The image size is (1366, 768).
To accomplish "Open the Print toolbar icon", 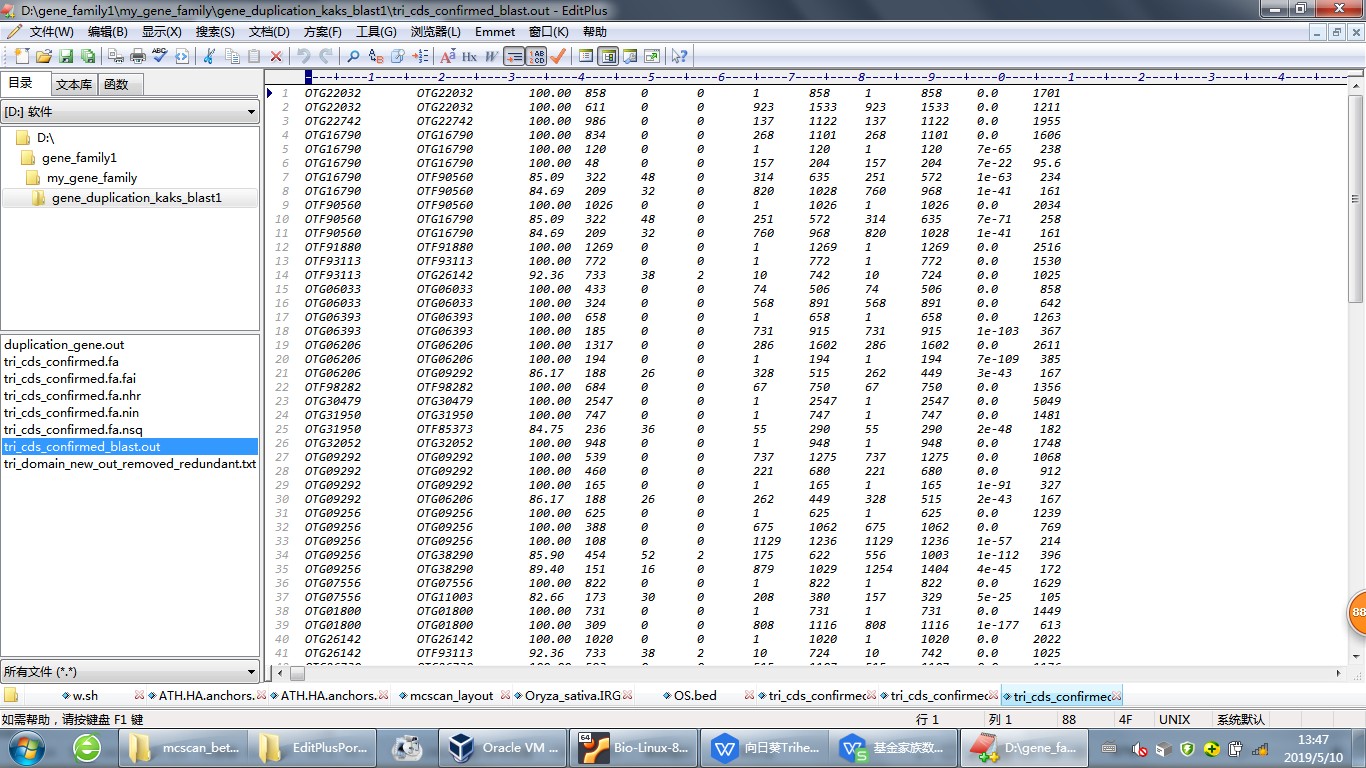I will point(138,57).
